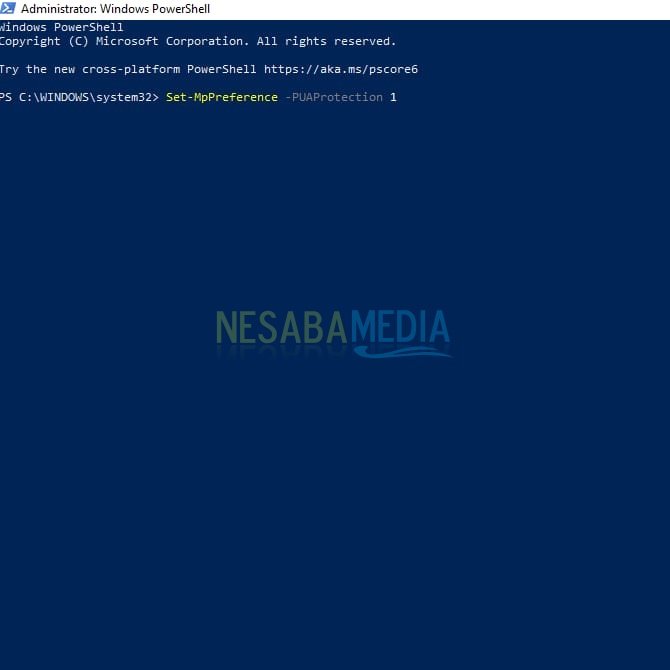This screenshot has width=670, height=670.
Task: Click the https://aka.ms/pscore6 URL text
Action: point(341,69)
